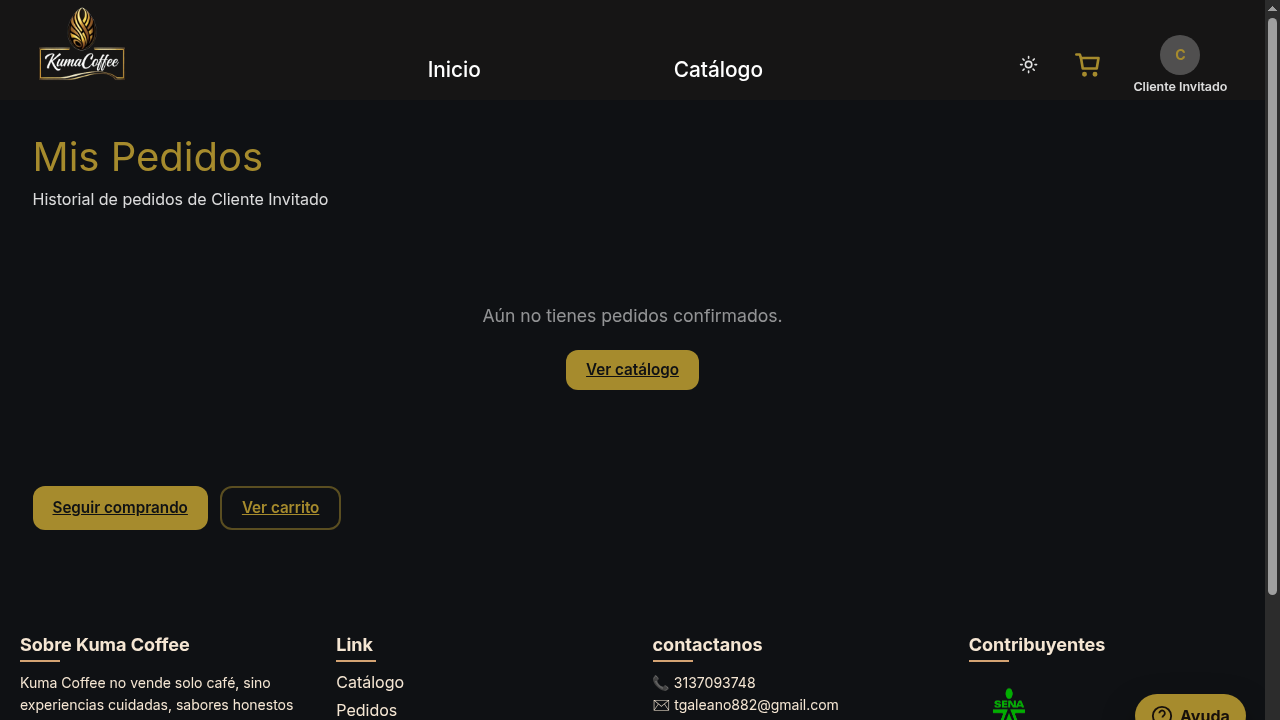This screenshot has width=1280, height=720.
Task: Open the Pedidos footer link
Action: (366, 710)
